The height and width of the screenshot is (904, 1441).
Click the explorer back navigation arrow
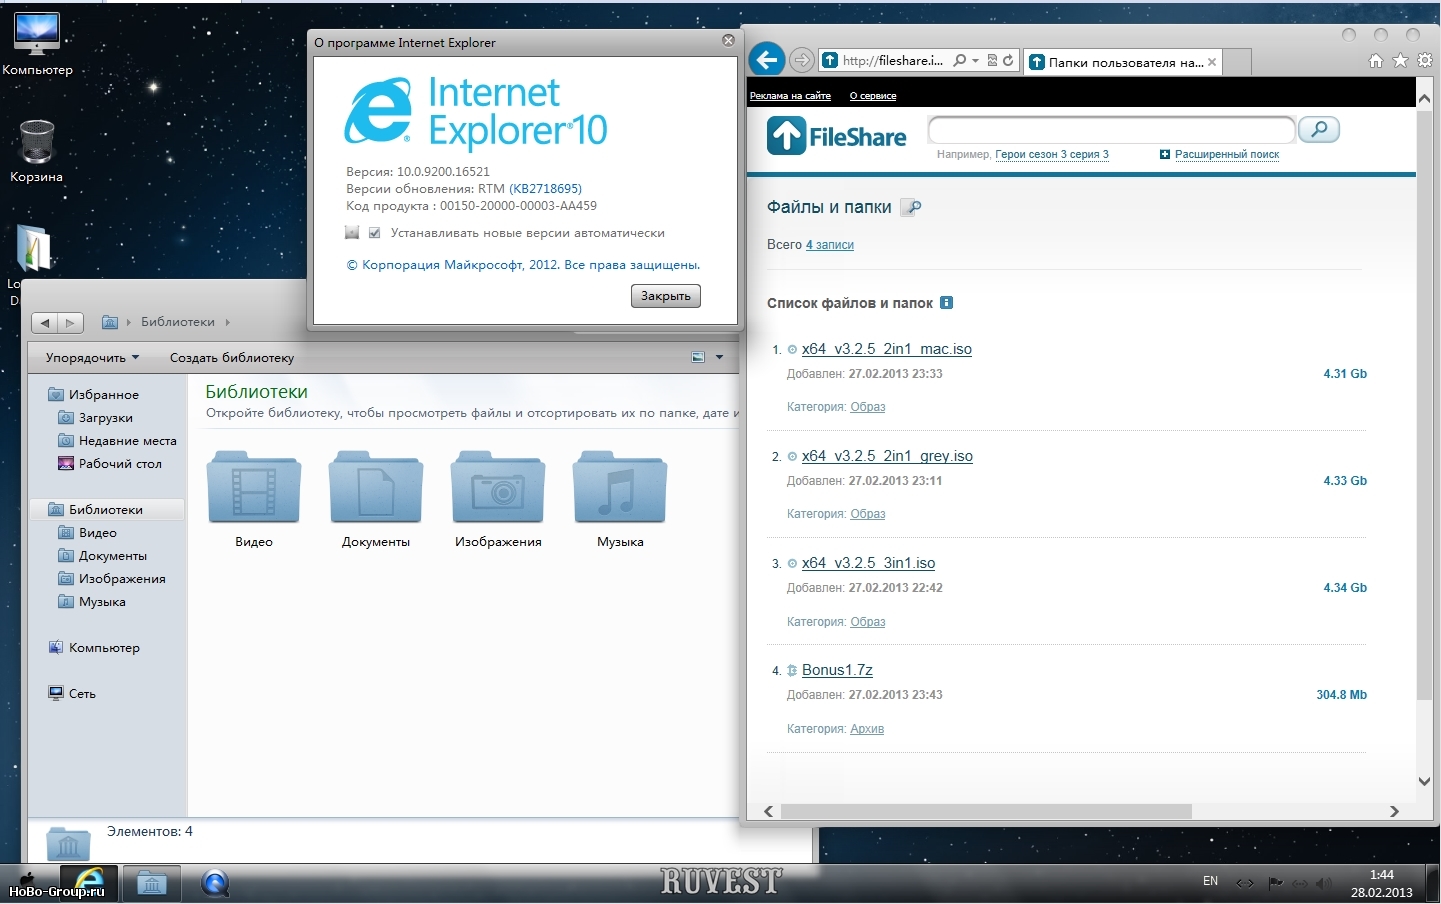45,323
